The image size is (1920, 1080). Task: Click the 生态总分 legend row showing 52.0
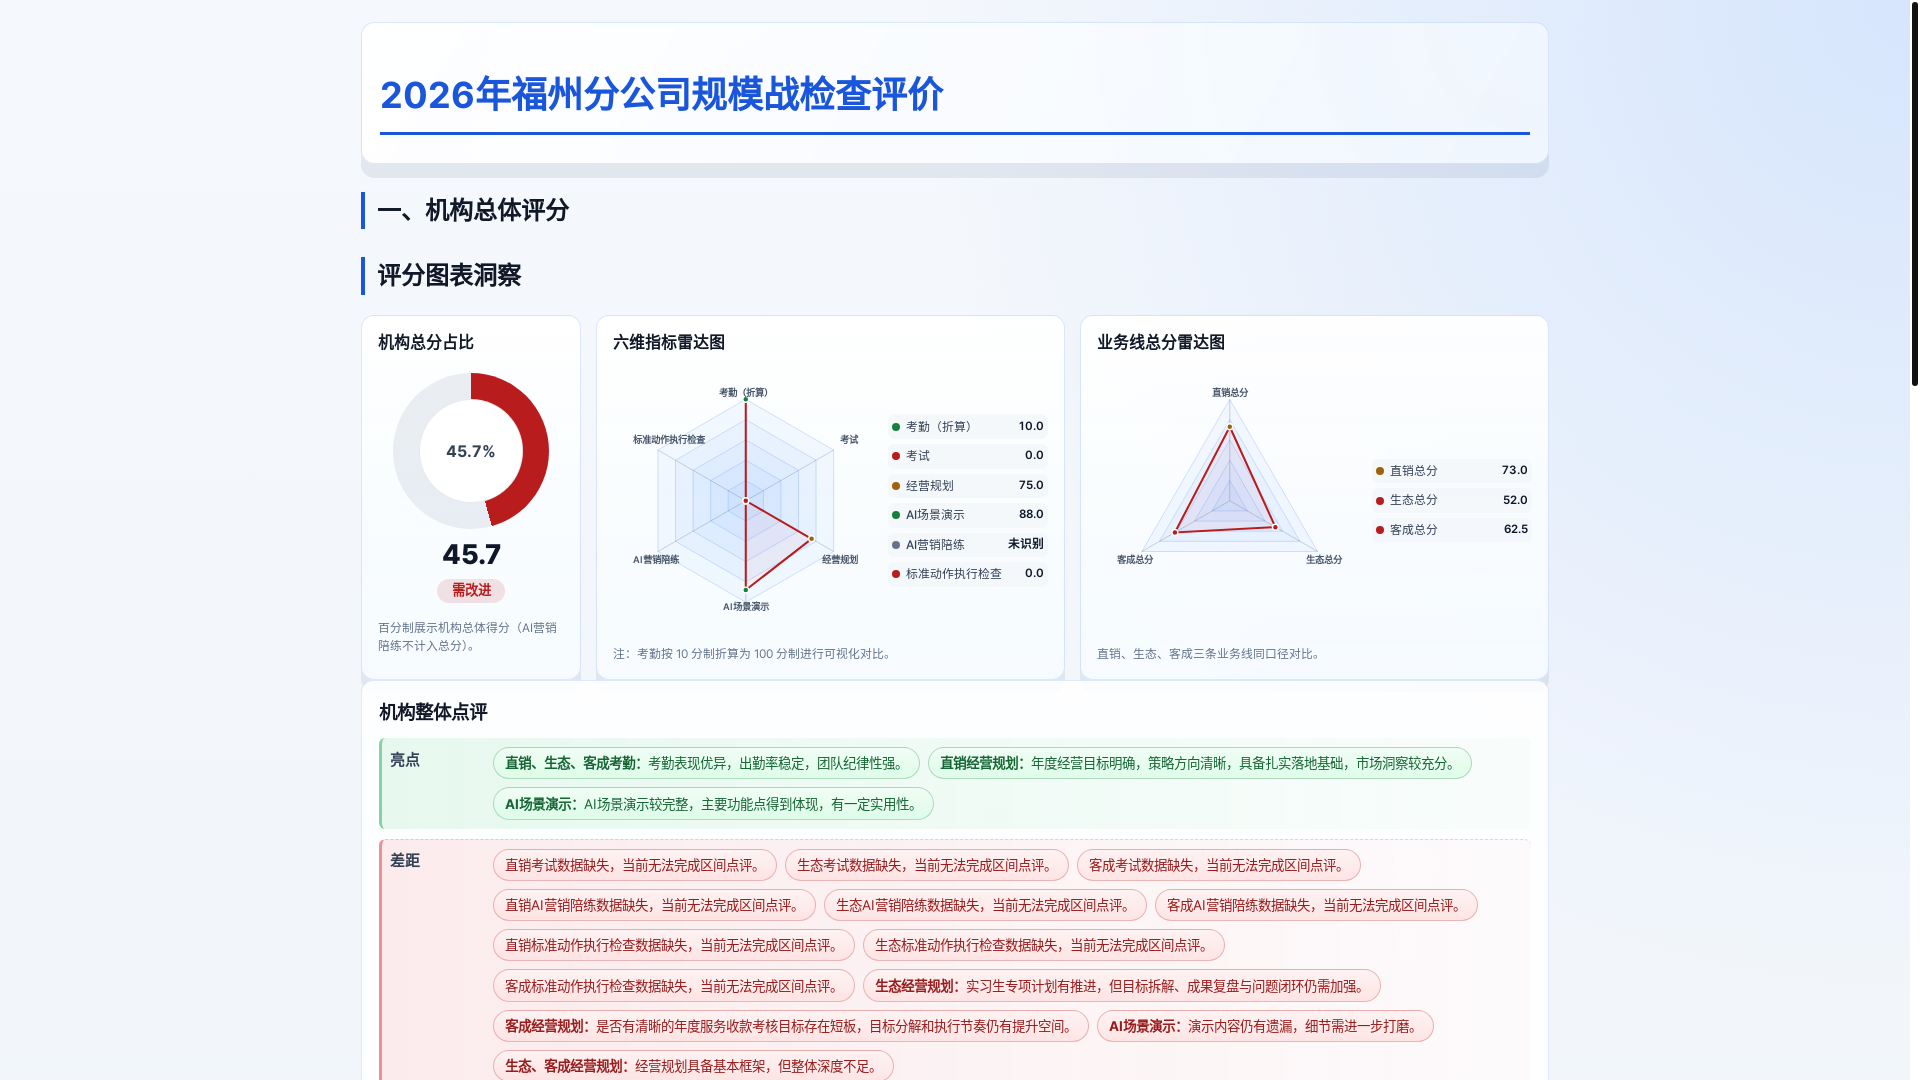[x=1451, y=500]
